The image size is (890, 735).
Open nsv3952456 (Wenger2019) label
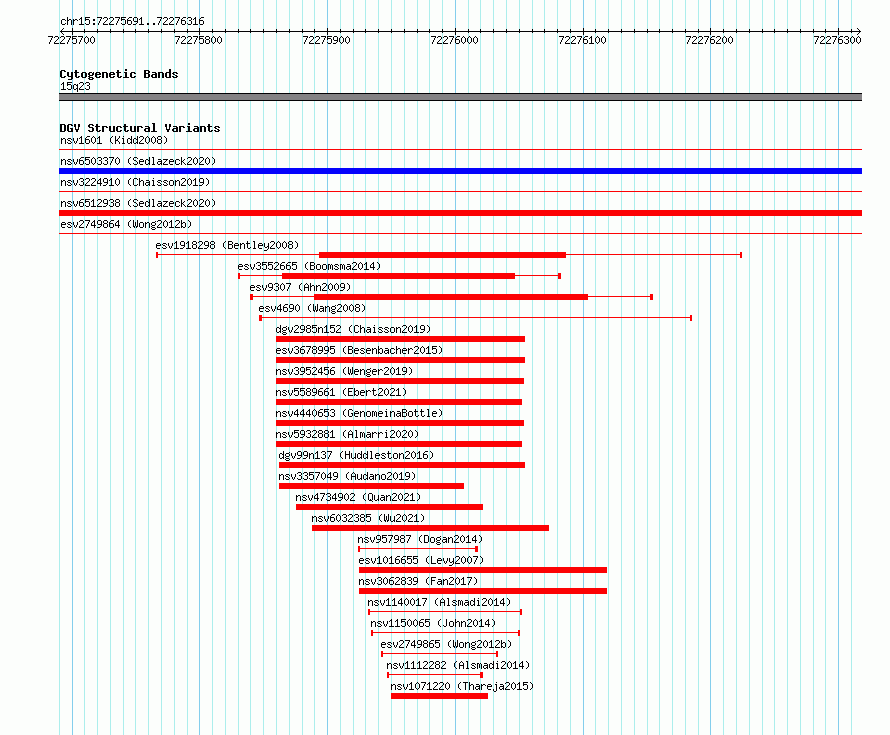point(344,371)
